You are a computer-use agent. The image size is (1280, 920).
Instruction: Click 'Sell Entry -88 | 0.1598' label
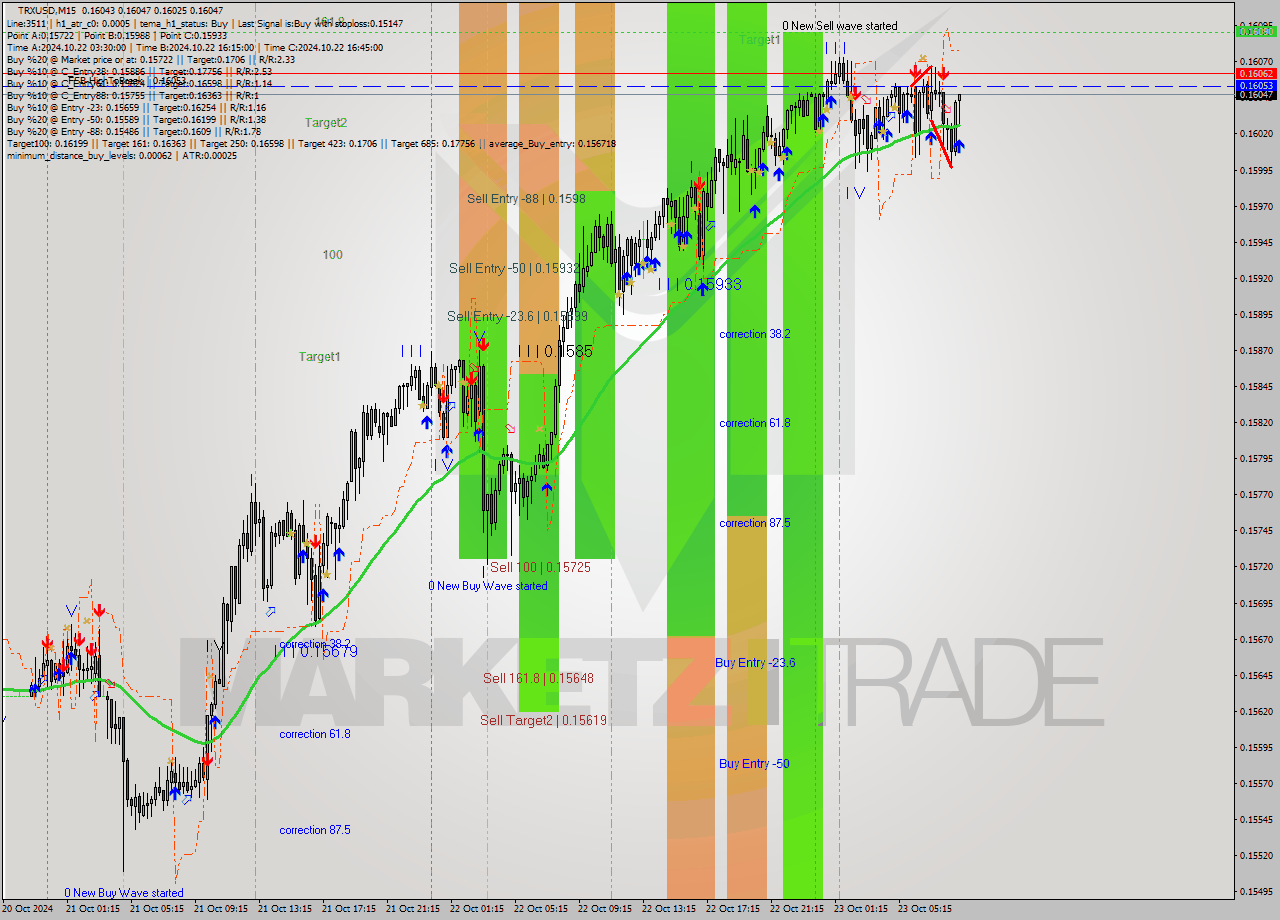(x=526, y=198)
